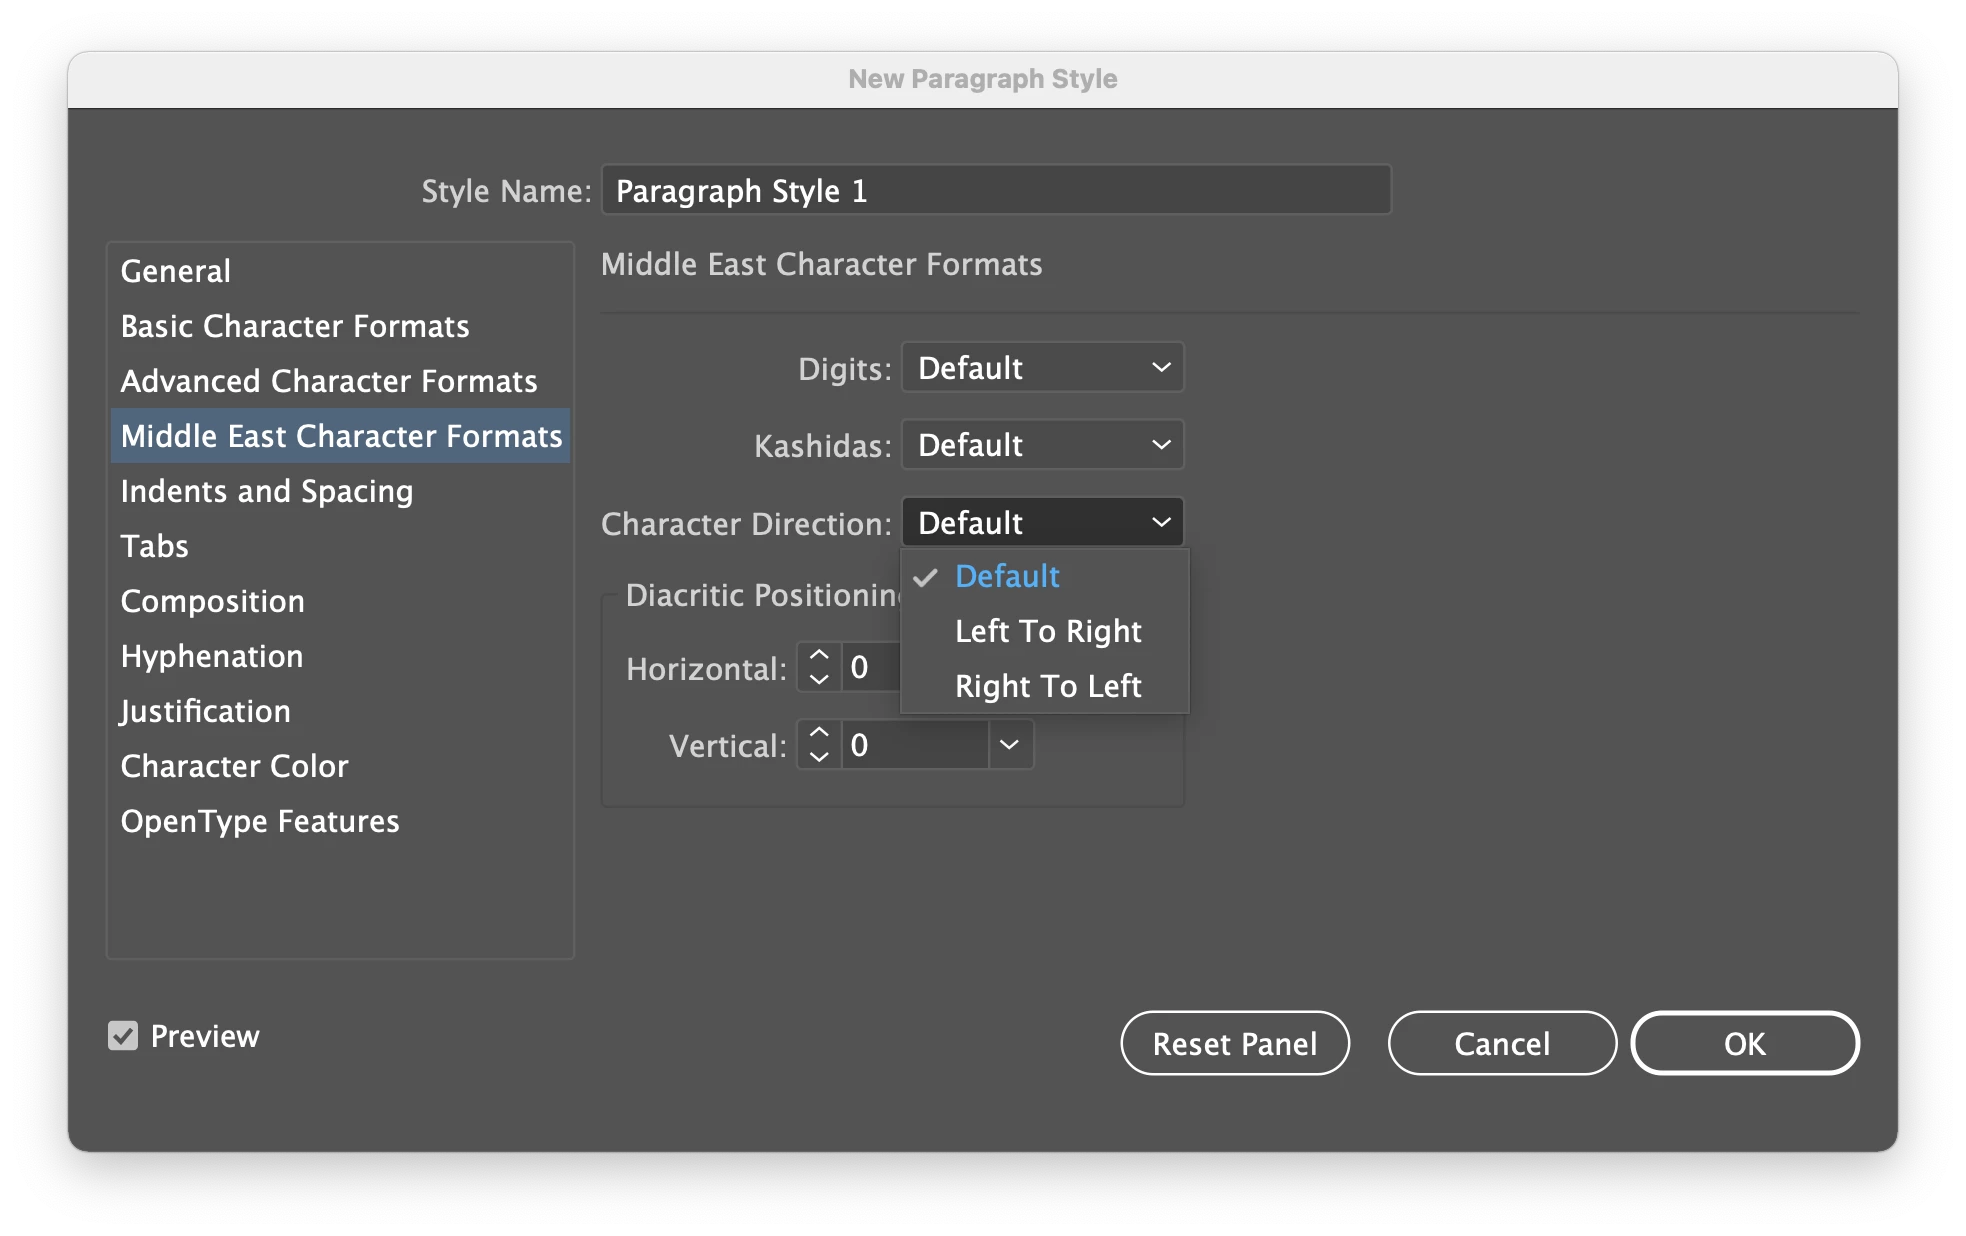Open the Digits dropdown

(x=1042, y=368)
